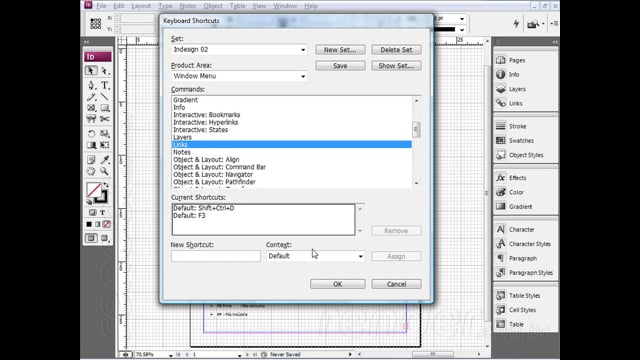Toggle formatting affects text (T) button
The image size is (640, 360).
click(102, 213)
